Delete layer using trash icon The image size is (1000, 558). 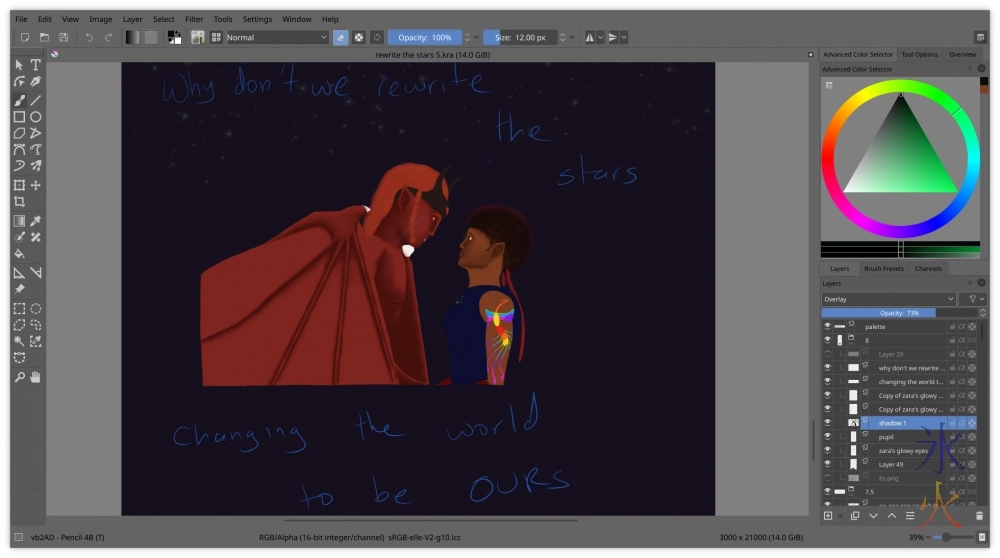[979, 515]
